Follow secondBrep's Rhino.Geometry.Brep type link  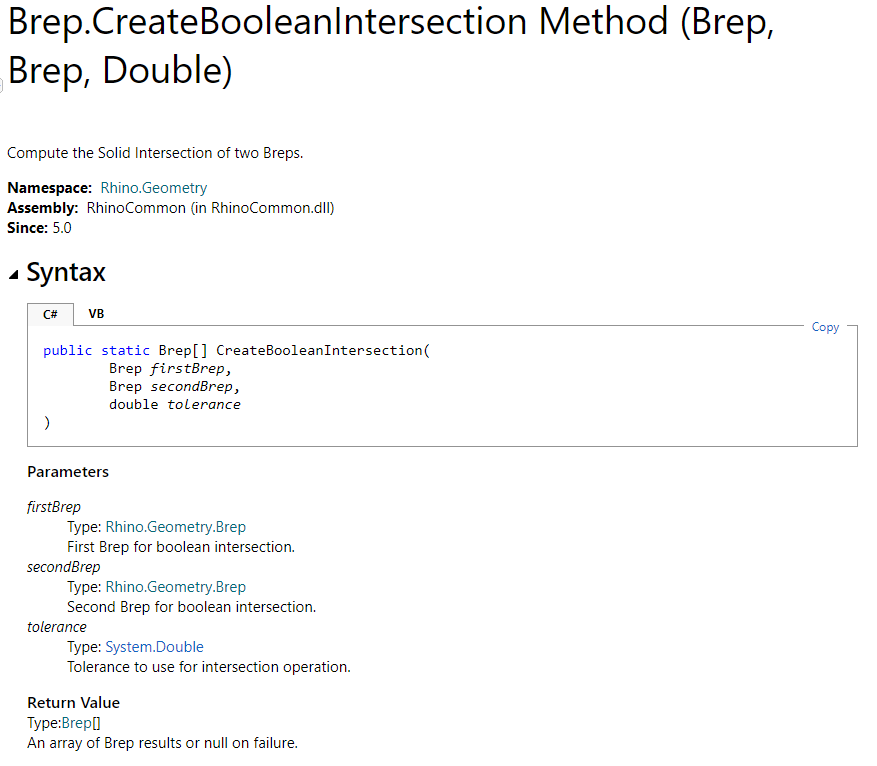tap(175, 587)
